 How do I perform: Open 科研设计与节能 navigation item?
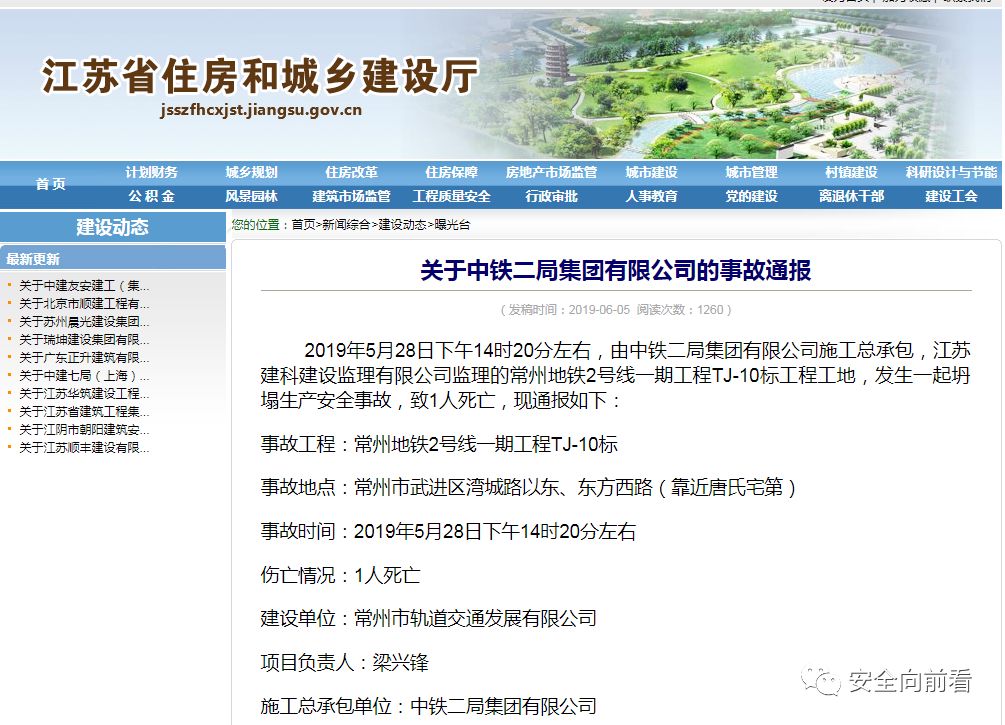tap(951, 172)
